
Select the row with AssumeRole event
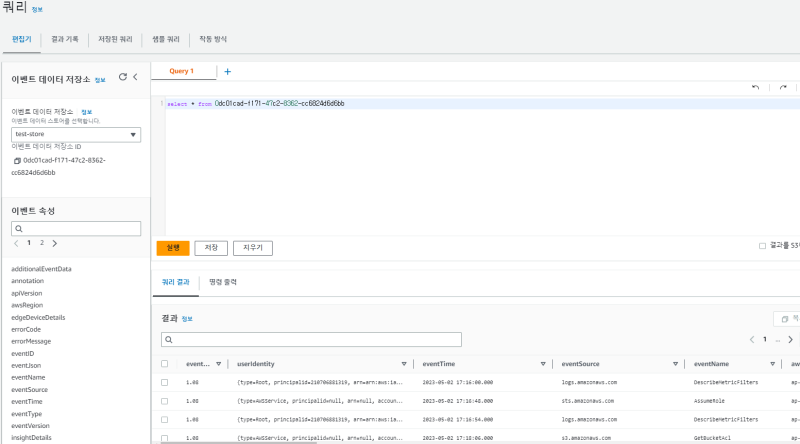point(165,401)
